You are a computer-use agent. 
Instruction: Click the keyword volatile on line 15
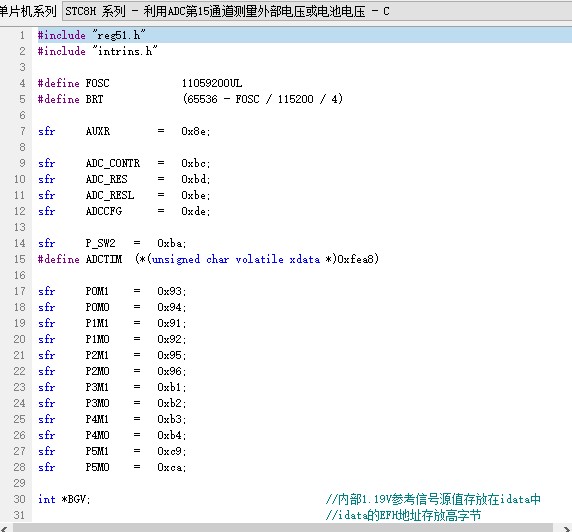pos(259,259)
